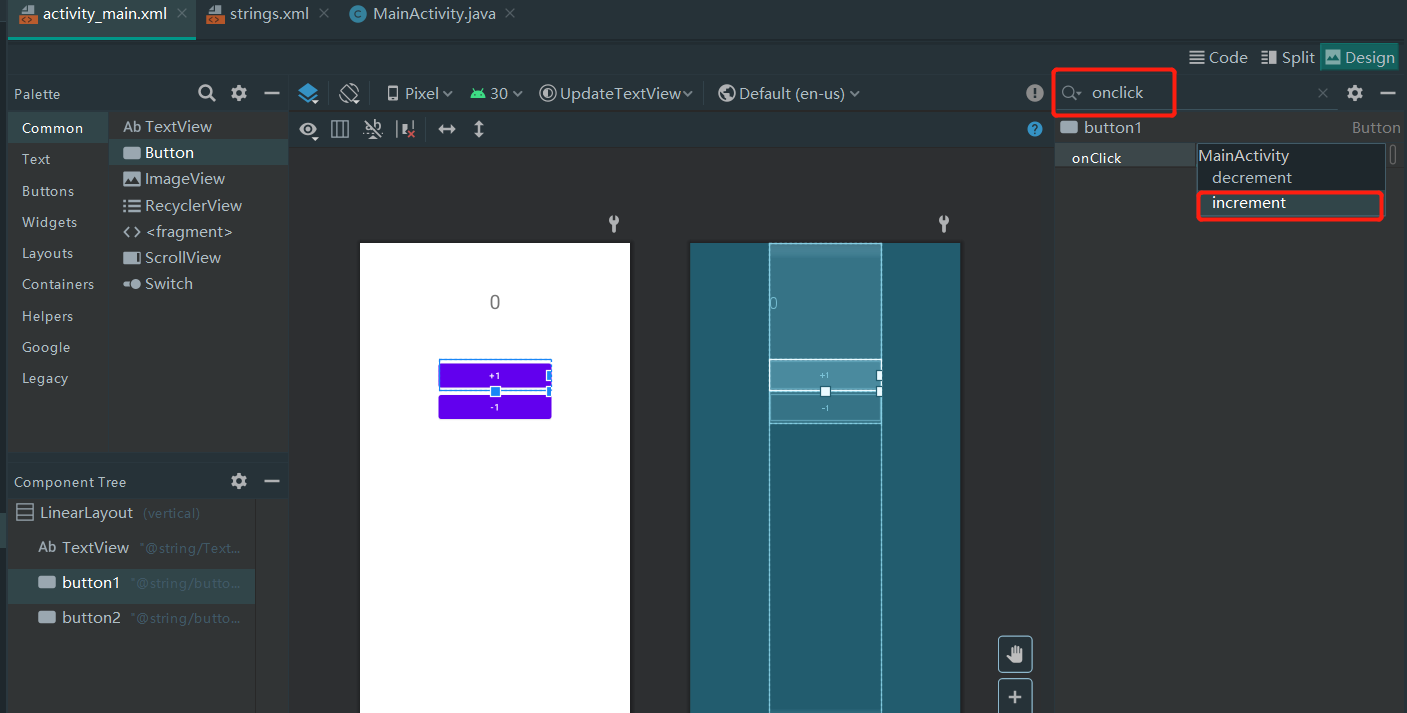Pick Button from the palette
The height and width of the screenshot is (713, 1407).
198,152
